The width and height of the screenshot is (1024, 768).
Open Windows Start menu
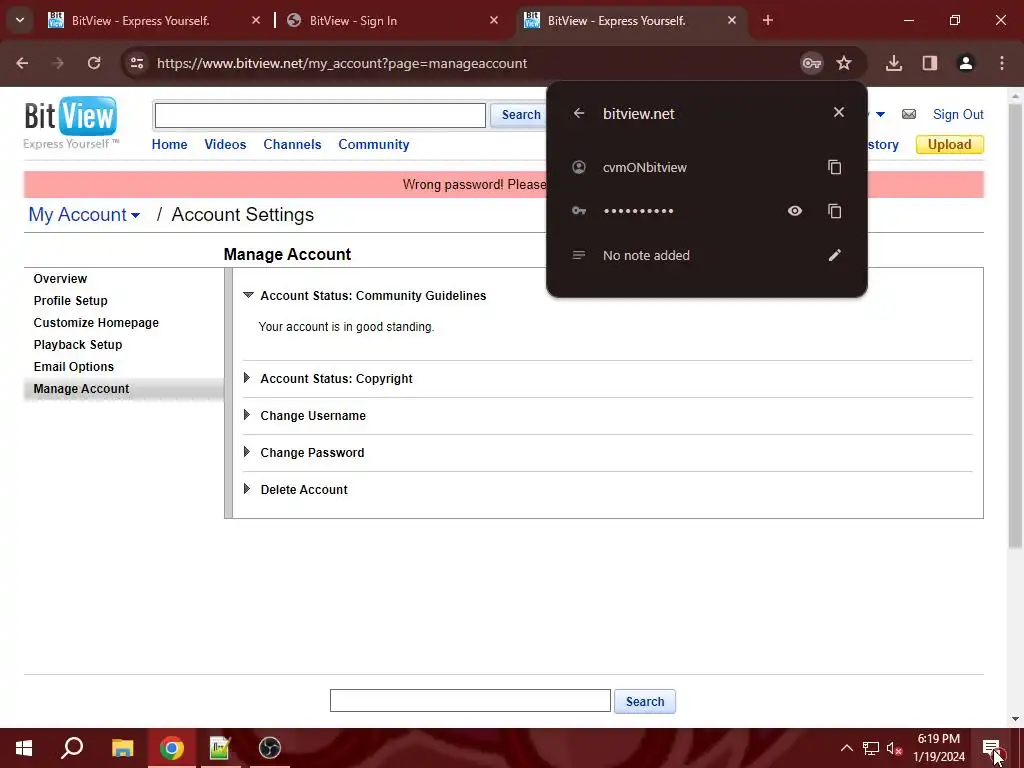click(x=24, y=748)
